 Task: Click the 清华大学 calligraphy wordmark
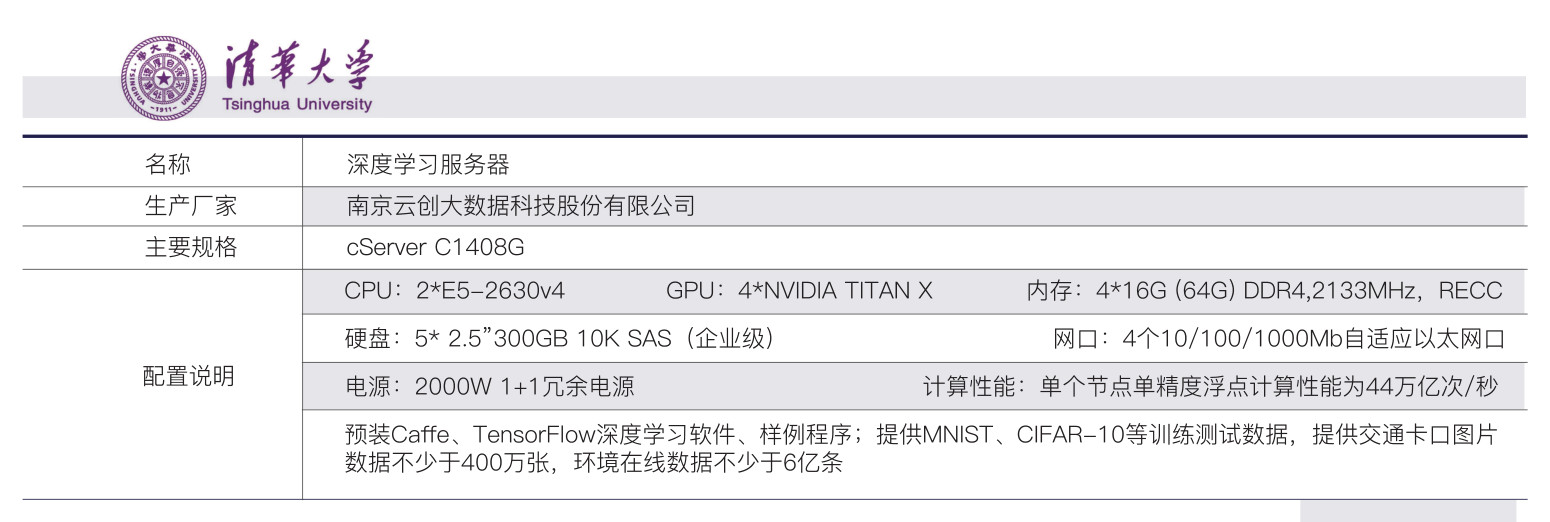coord(298,67)
